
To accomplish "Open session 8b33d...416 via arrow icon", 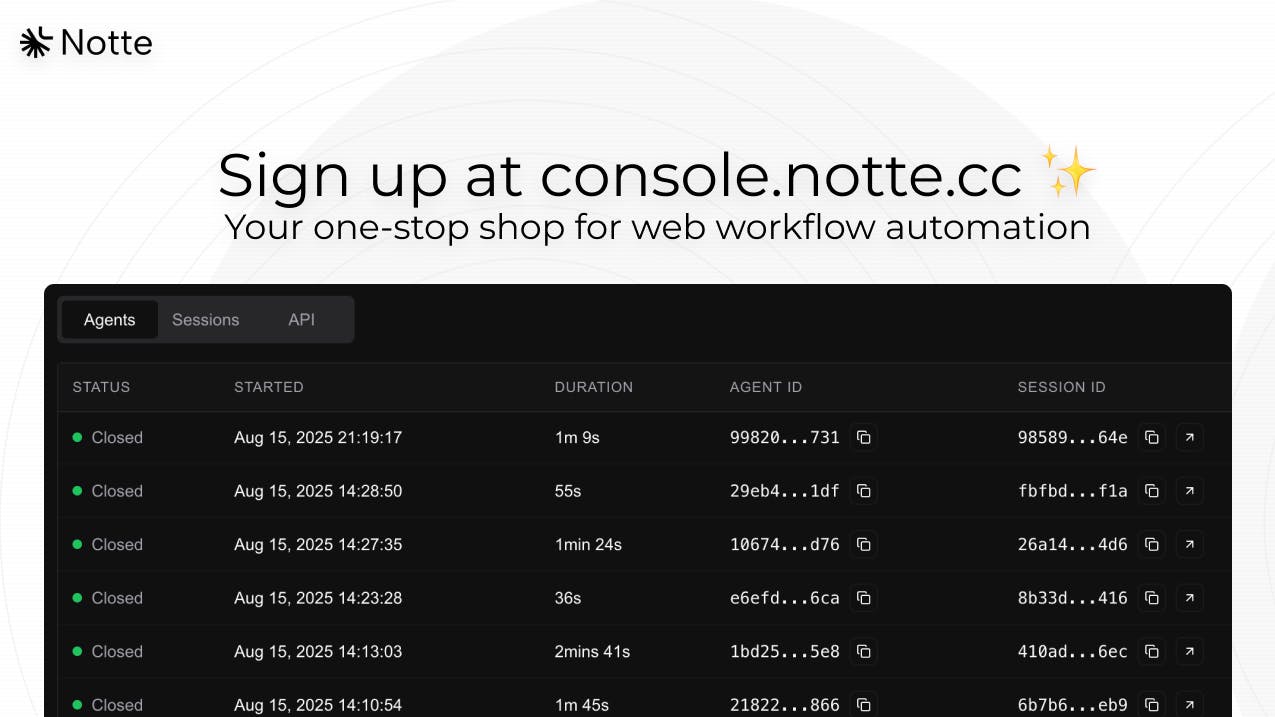I will 1190,598.
